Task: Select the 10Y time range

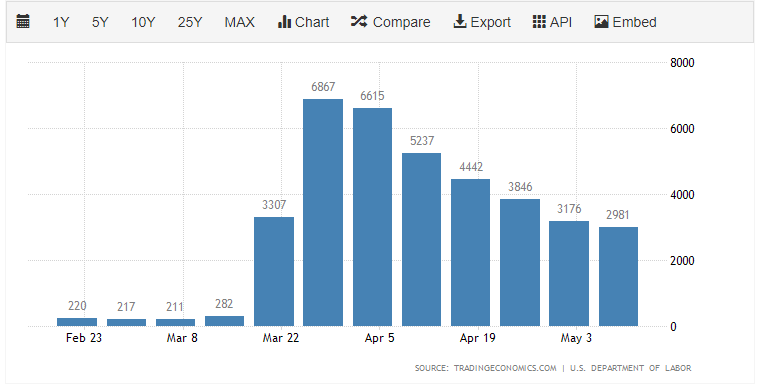Action: (x=143, y=22)
